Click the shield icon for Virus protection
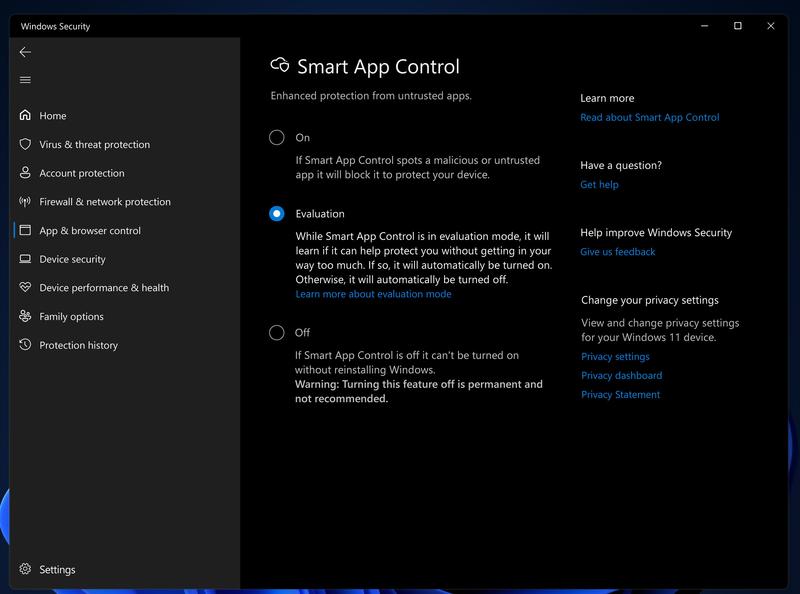 [25, 144]
